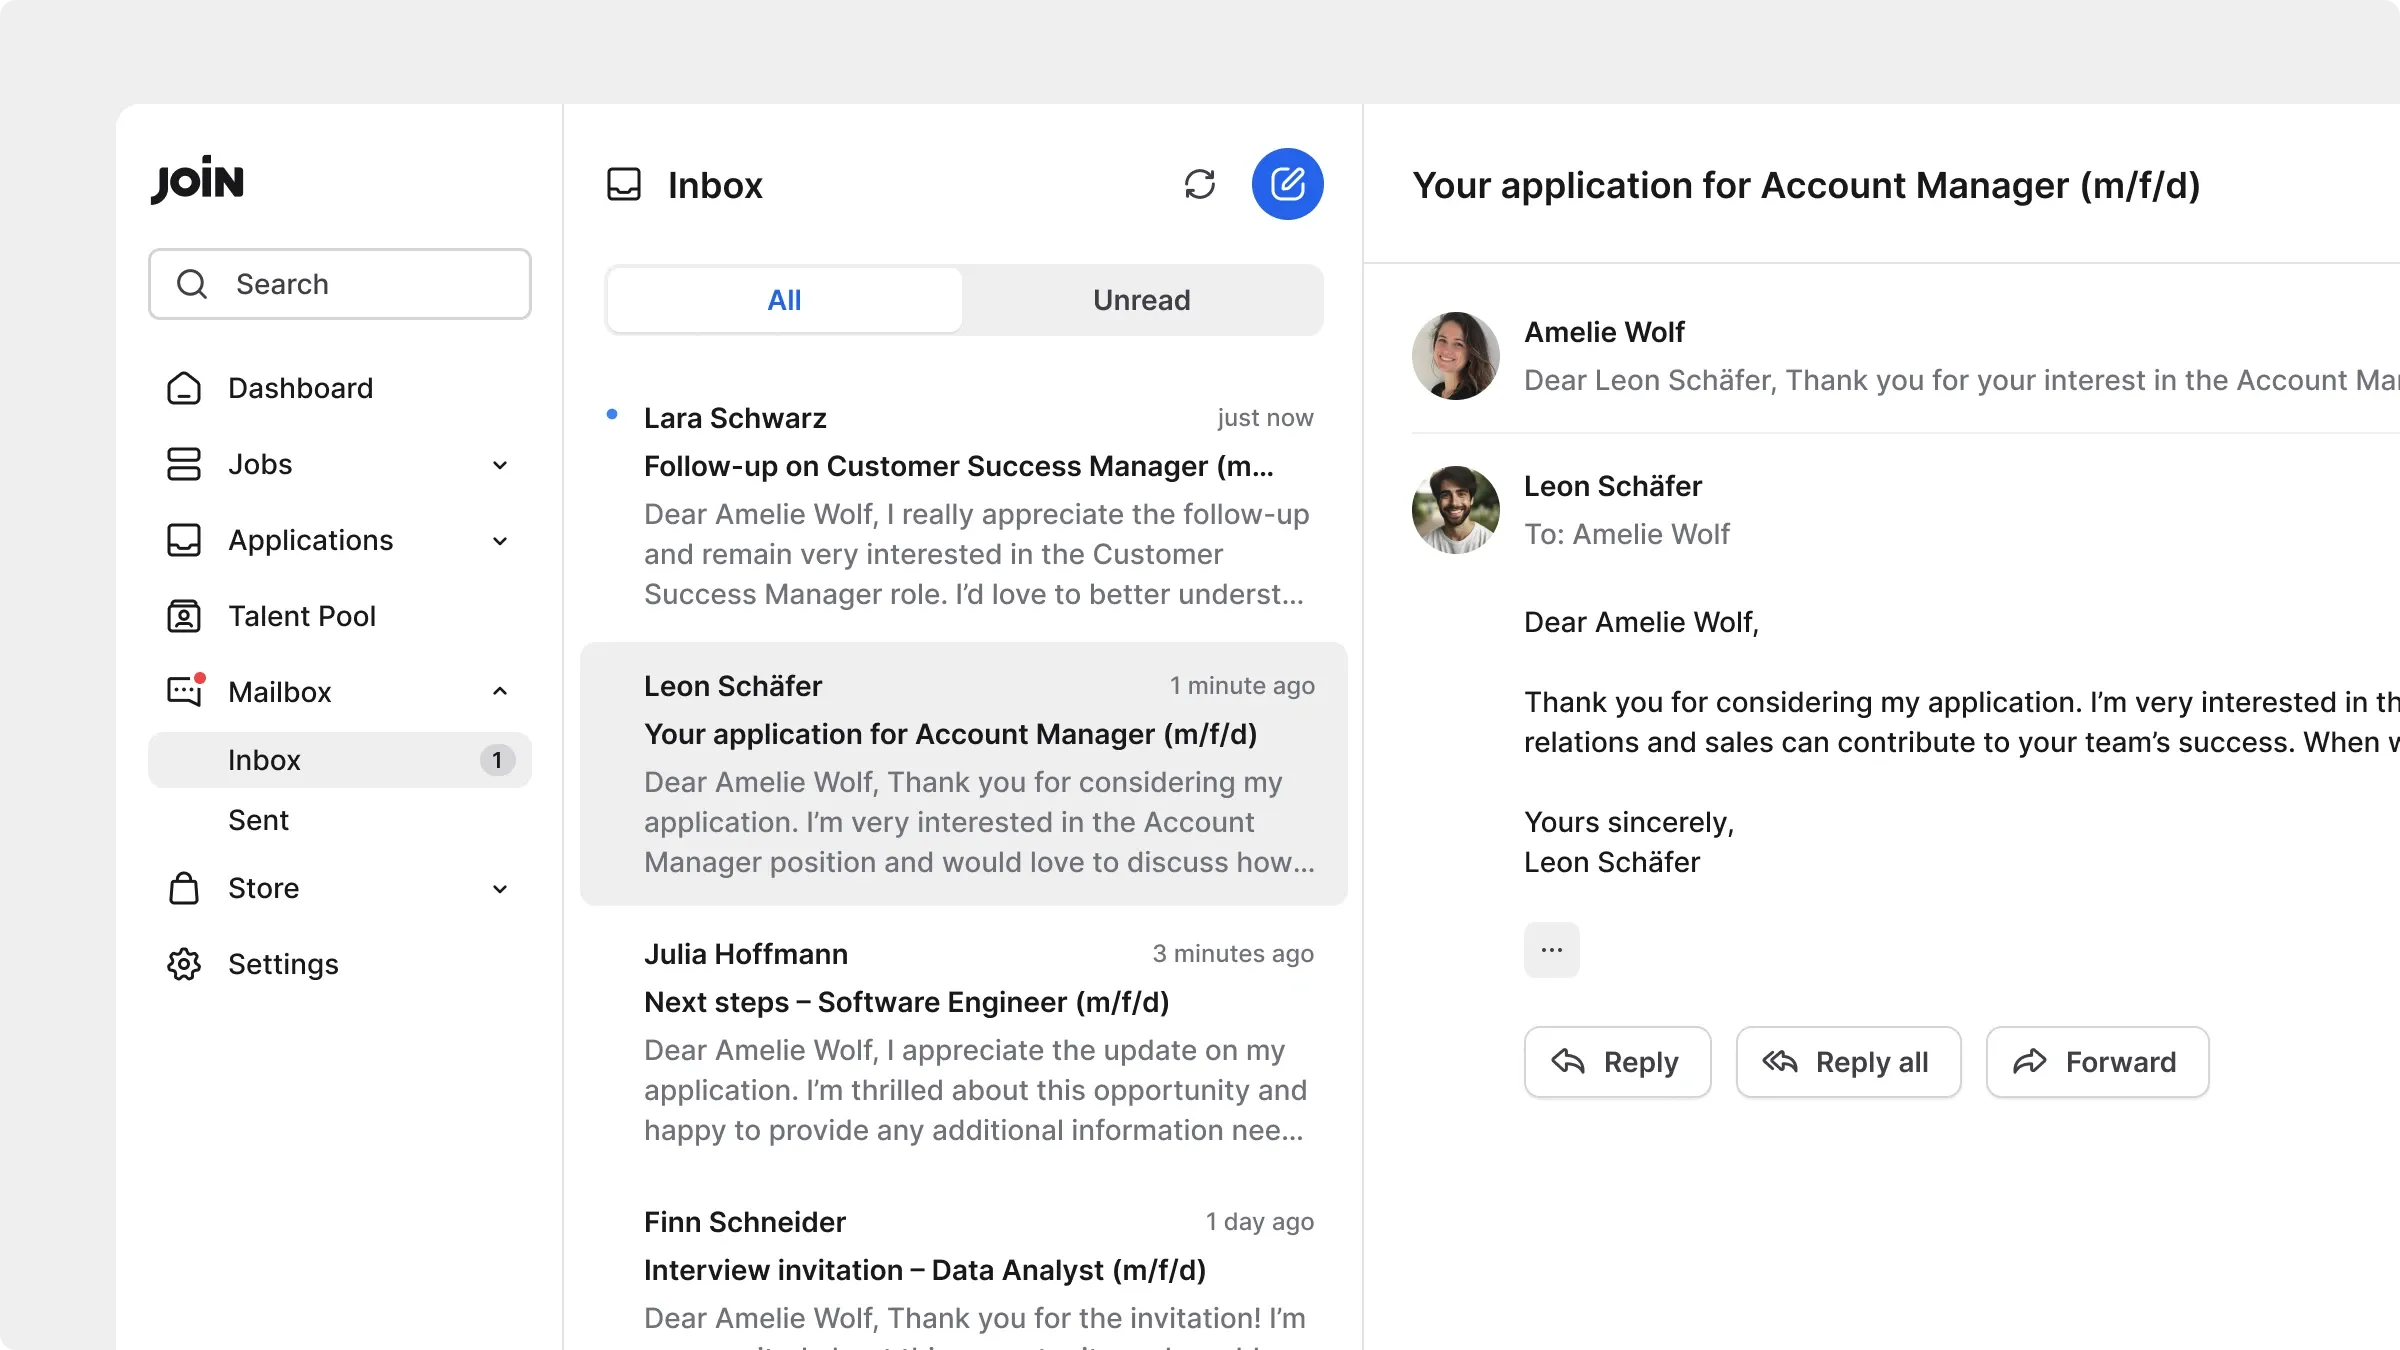Show the quoted text via the ellipsis button

click(1551, 950)
